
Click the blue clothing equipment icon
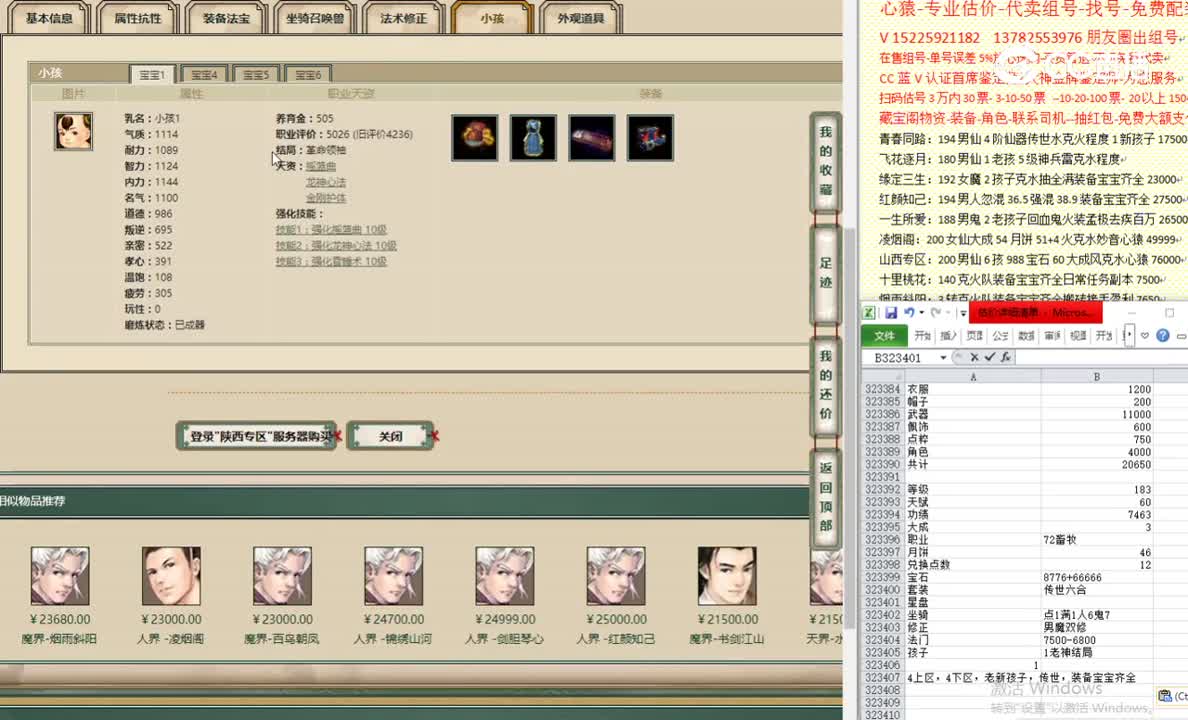533,137
